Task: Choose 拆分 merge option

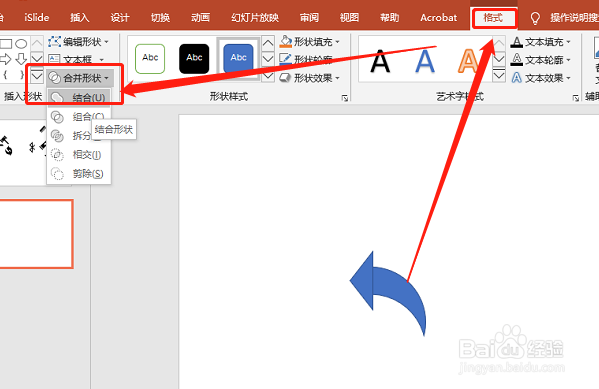Action: coord(73,136)
